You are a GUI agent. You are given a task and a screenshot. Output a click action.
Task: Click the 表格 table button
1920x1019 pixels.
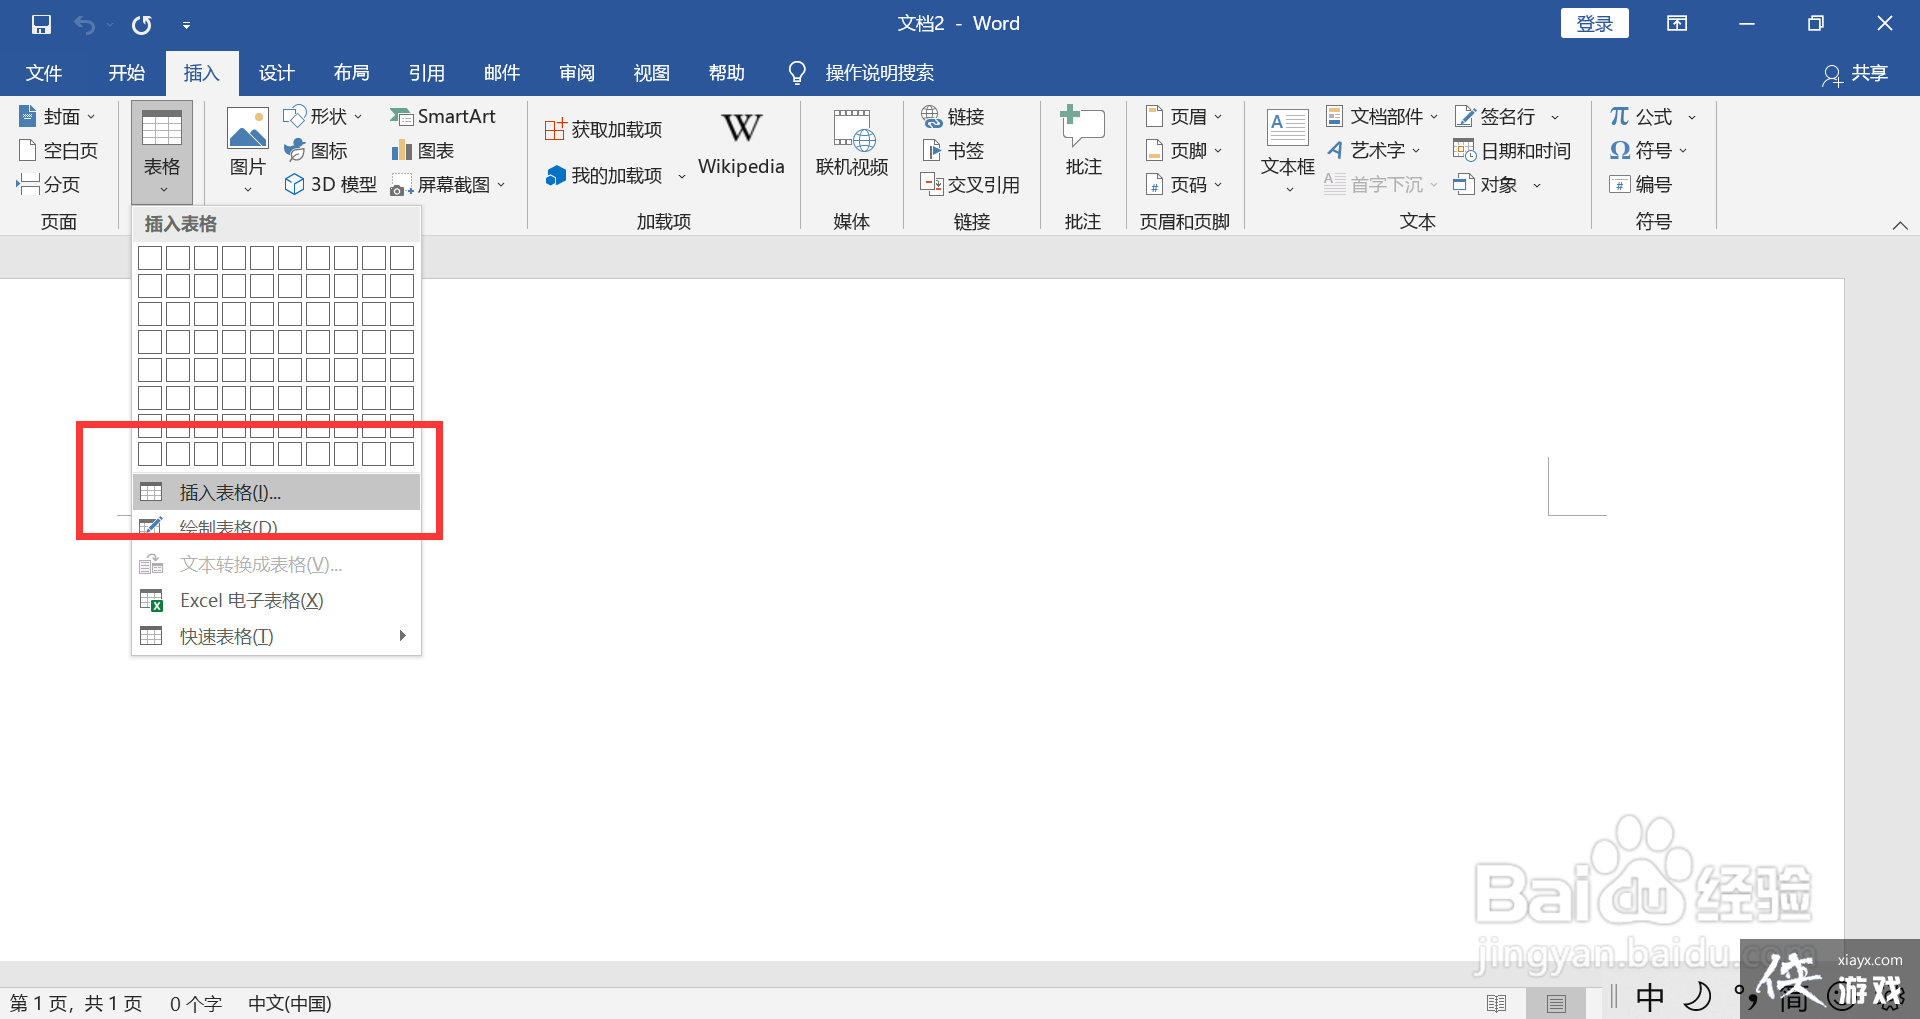pos(162,152)
